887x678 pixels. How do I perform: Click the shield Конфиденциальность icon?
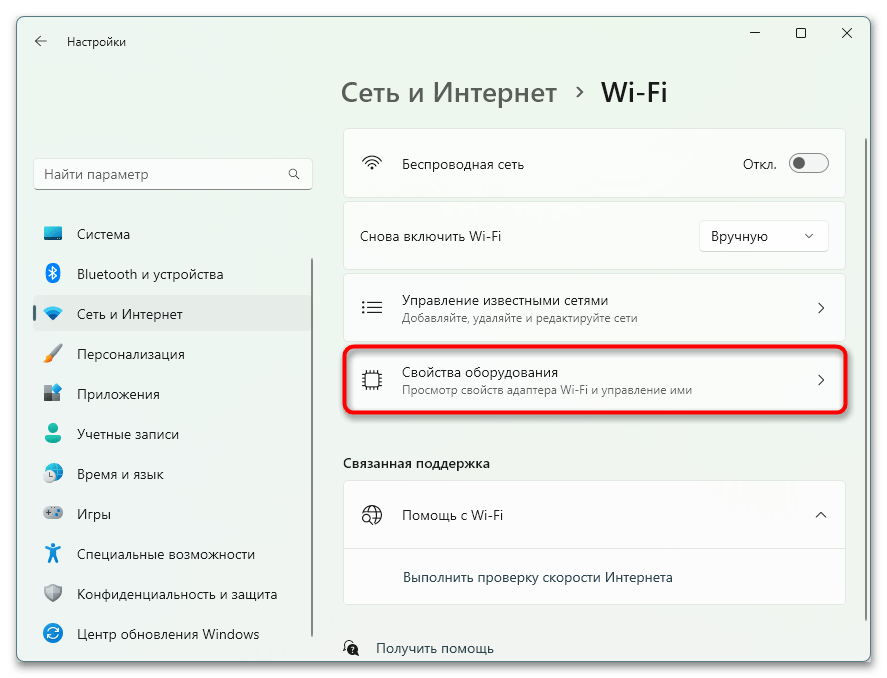[53, 594]
